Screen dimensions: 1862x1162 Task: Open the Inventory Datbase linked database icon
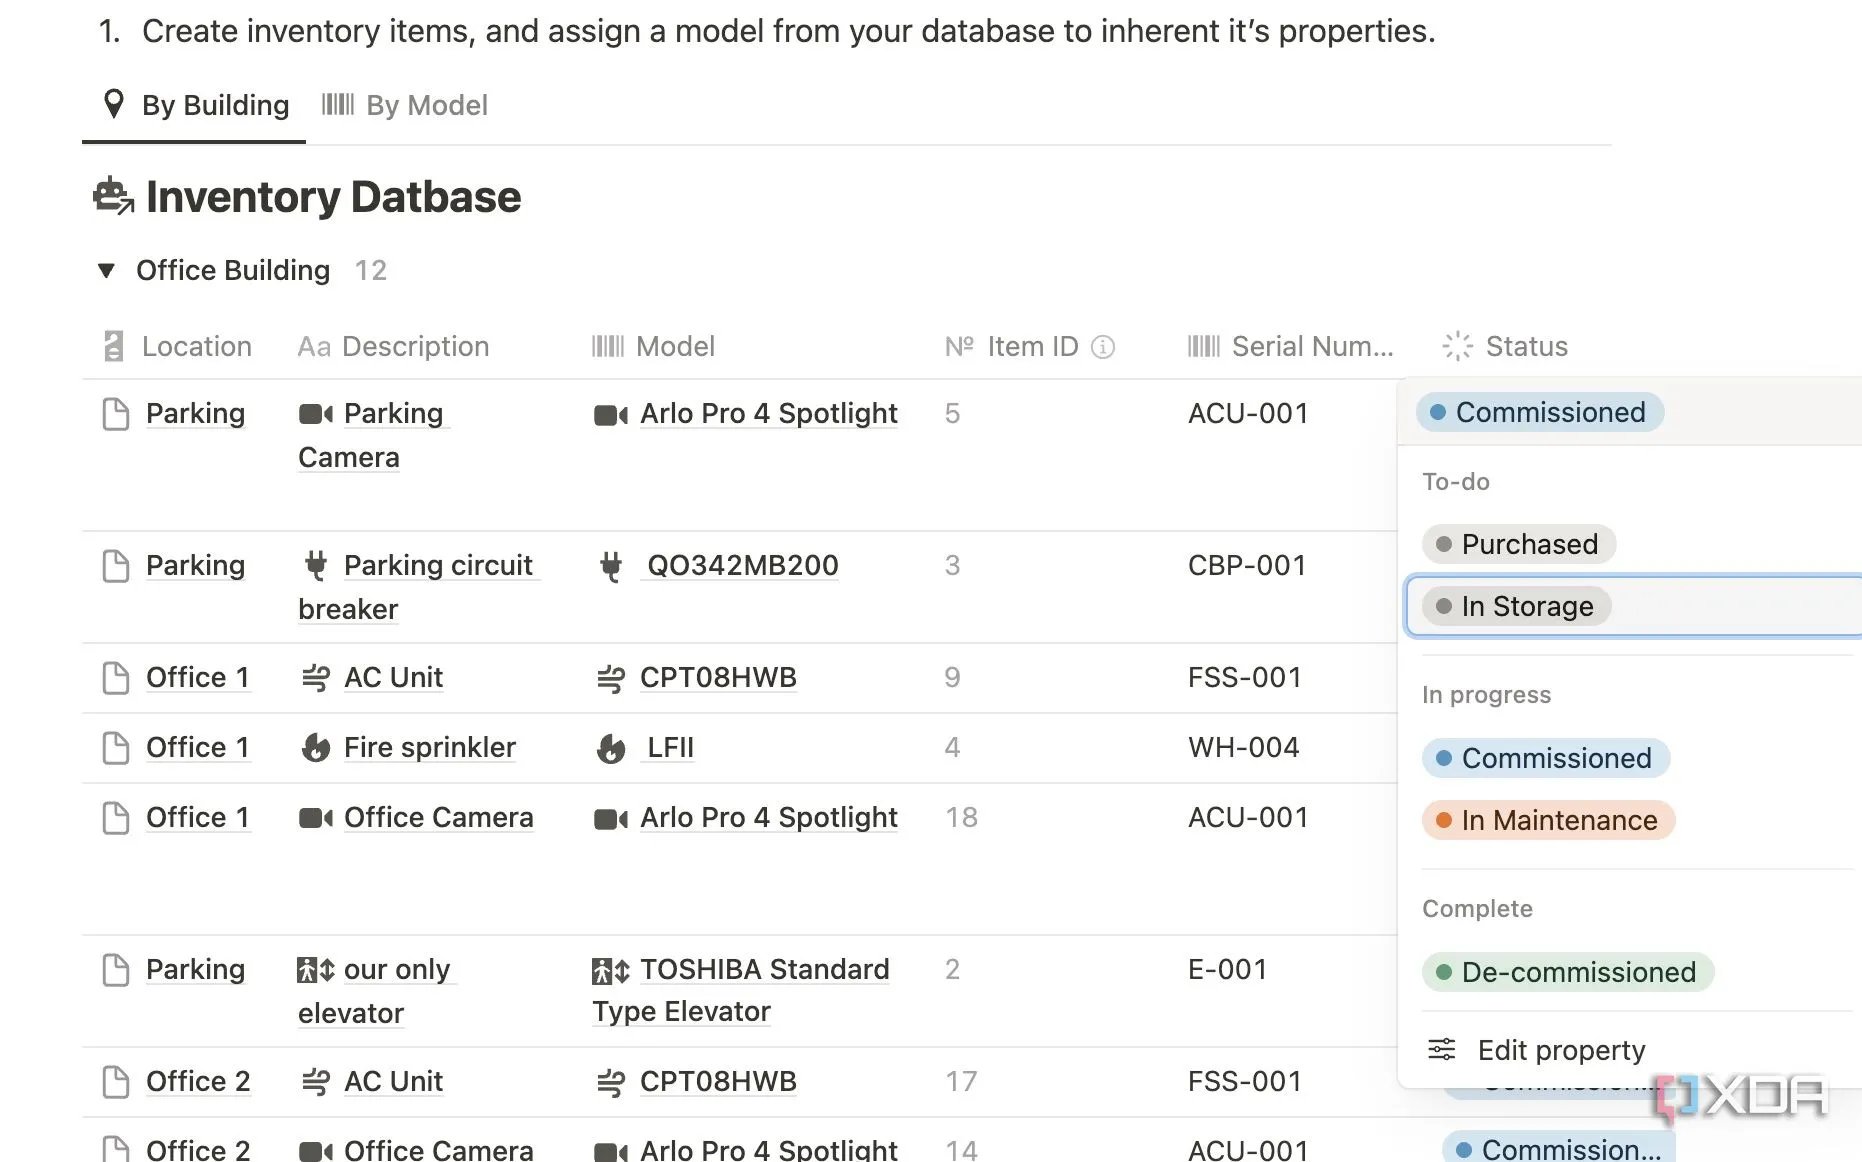click(x=113, y=196)
